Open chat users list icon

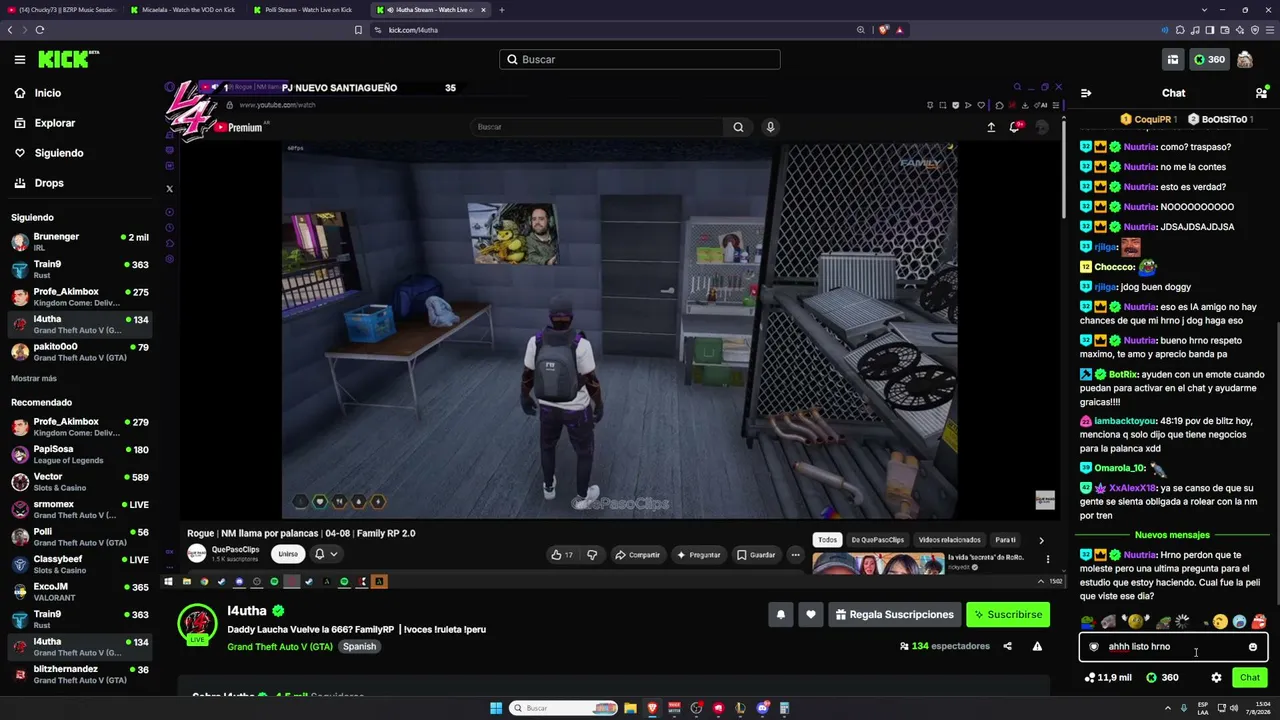tap(1261, 93)
